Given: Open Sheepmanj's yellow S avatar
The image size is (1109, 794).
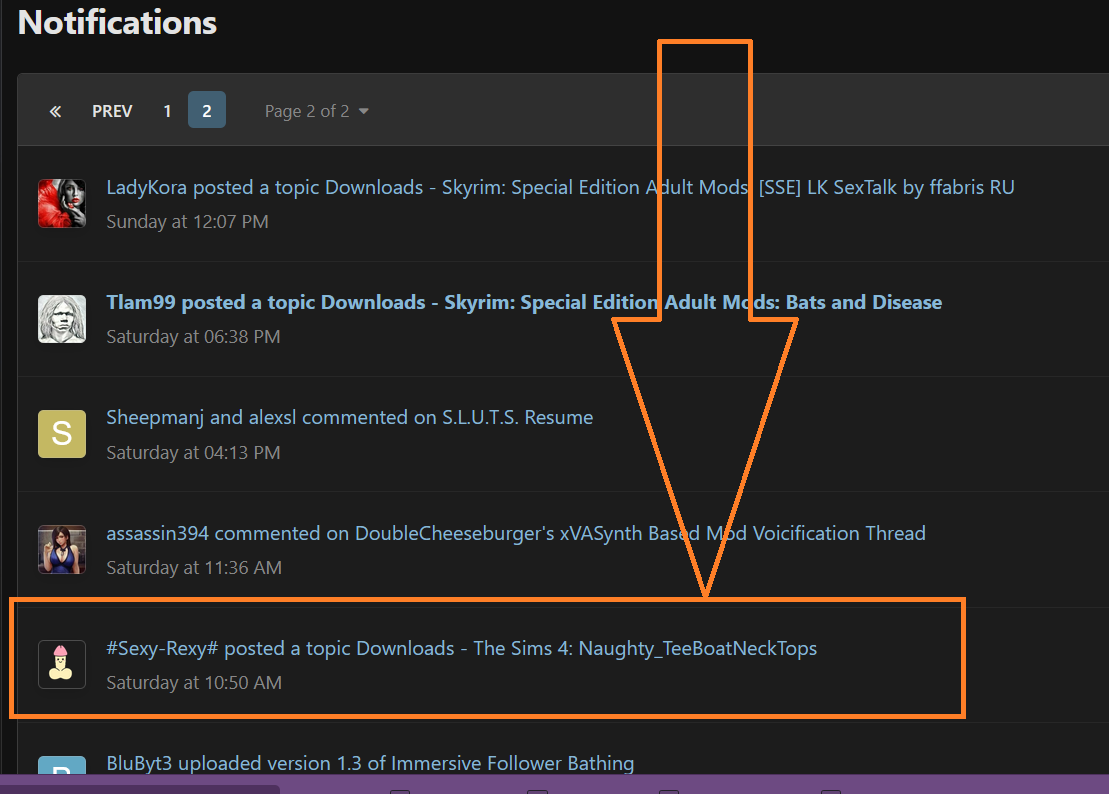Looking at the screenshot, I should coord(62,434).
